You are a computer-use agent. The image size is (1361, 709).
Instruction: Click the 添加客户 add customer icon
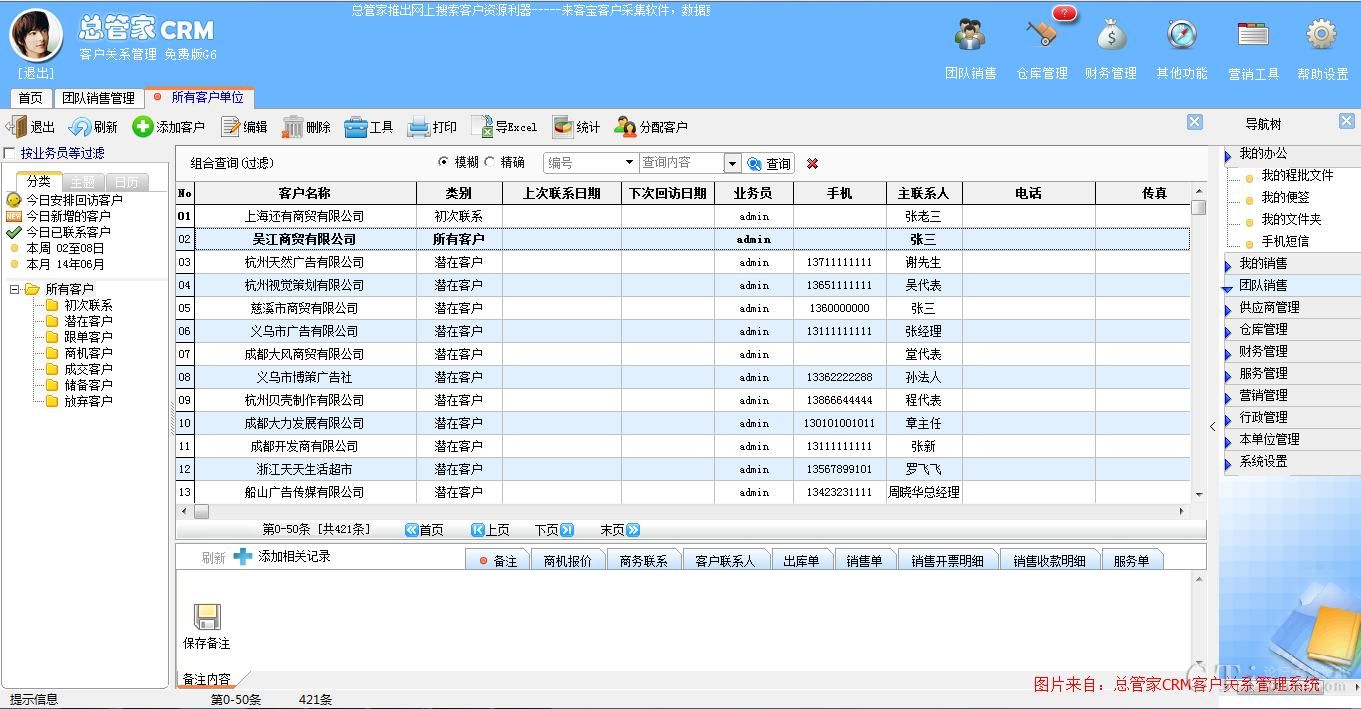[143, 127]
